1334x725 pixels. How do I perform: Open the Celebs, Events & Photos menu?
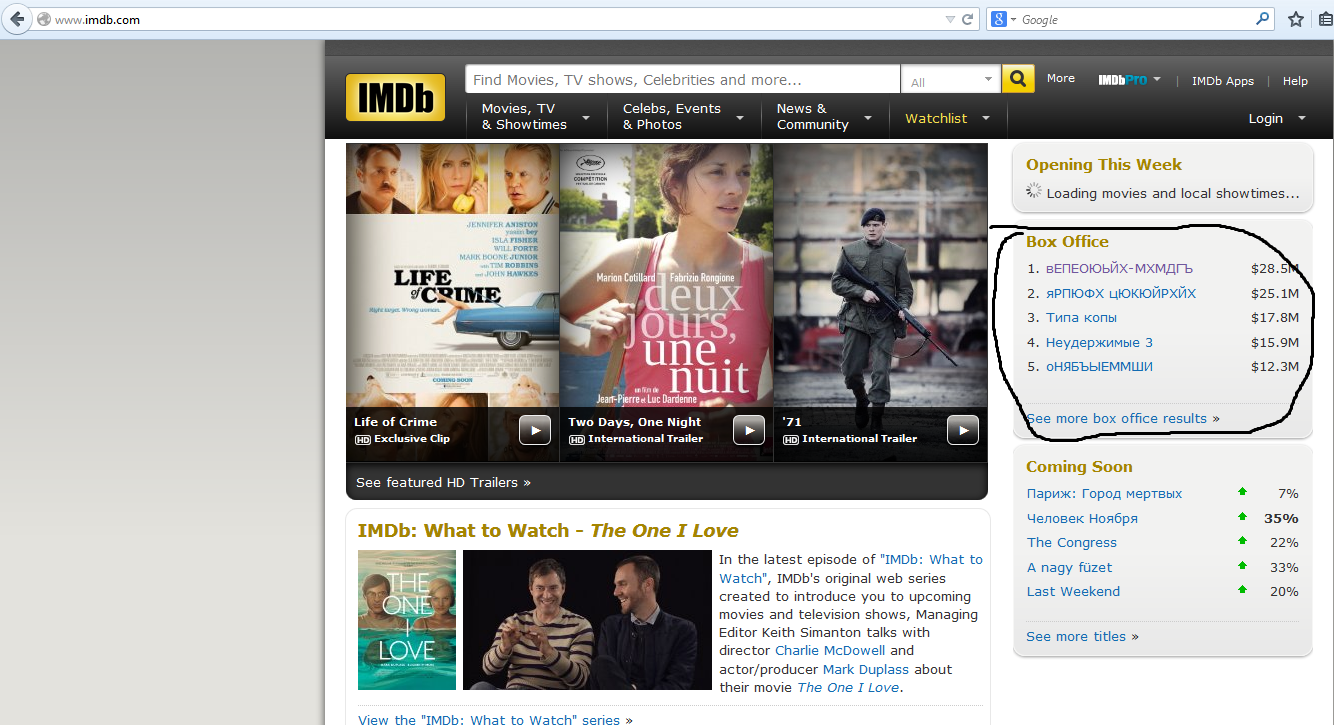click(x=683, y=117)
